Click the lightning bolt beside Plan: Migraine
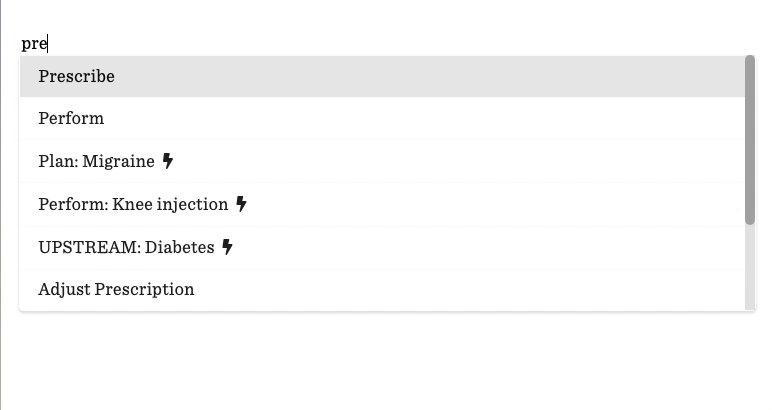The width and height of the screenshot is (772, 410). coord(168,160)
